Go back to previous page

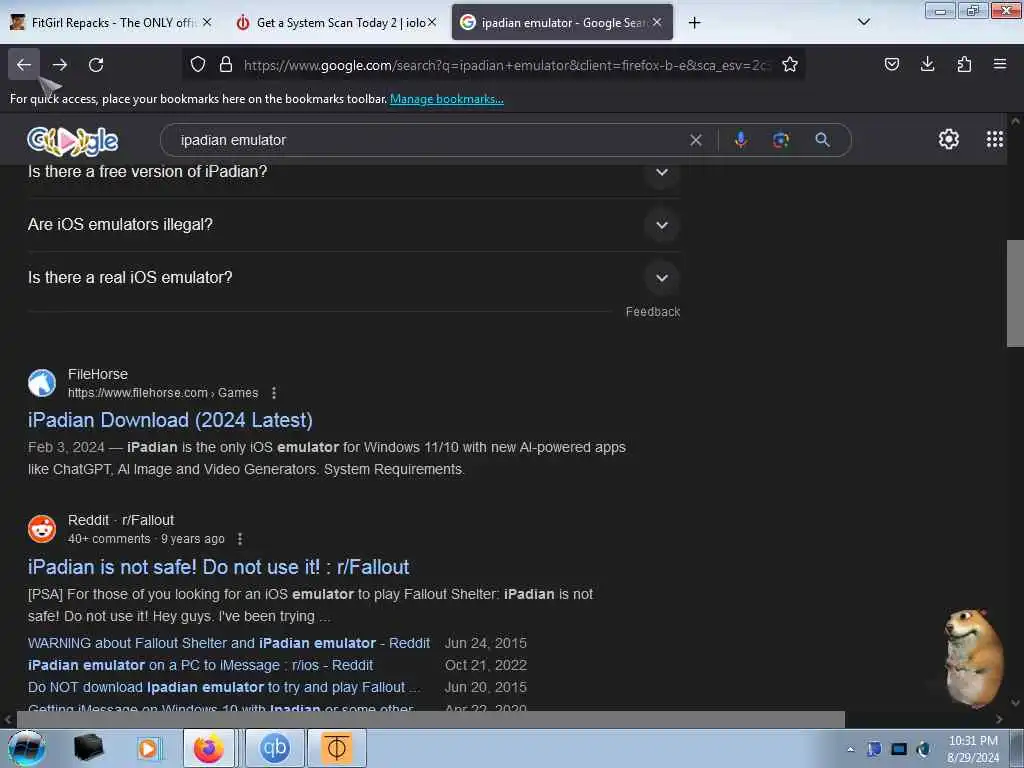point(24,65)
